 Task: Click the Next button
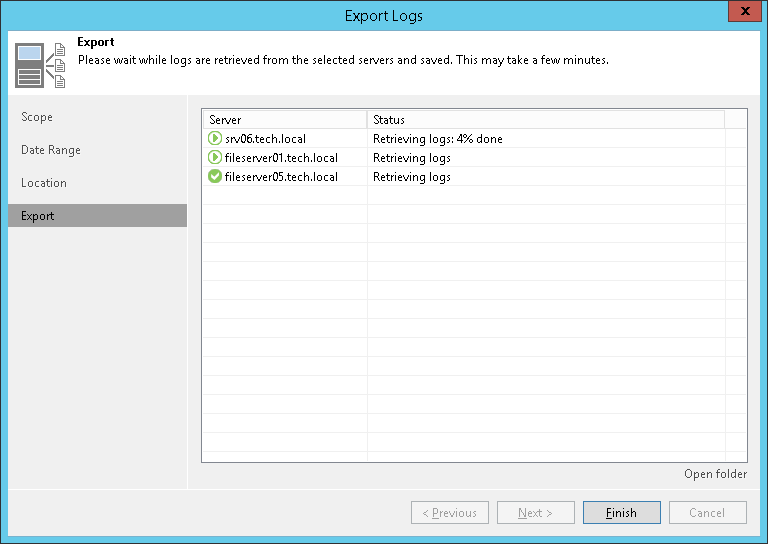point(536,513)
